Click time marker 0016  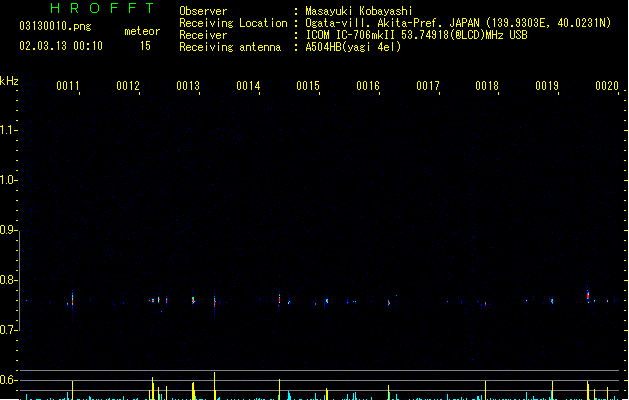coord(368,86)
